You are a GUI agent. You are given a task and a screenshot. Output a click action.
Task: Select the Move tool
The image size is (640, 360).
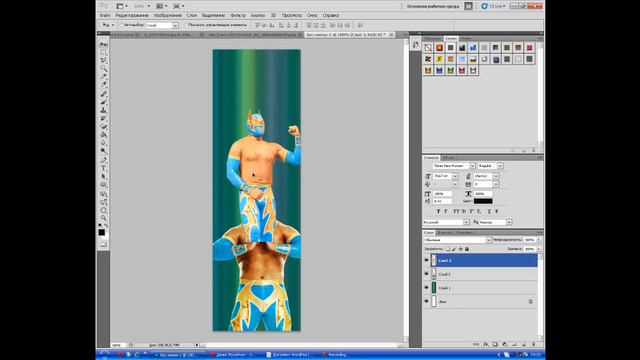coord(104,44)
